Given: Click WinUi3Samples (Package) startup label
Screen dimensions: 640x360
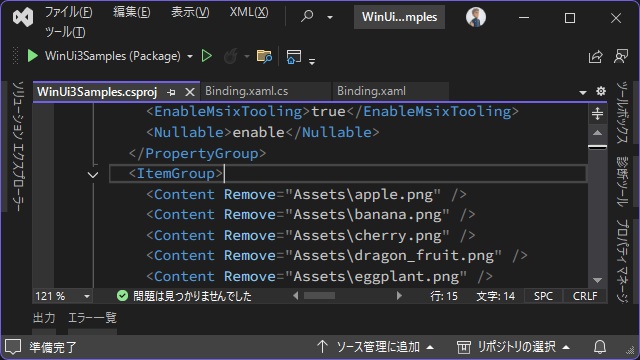Looking at the screenshot, I should tap(113, 56).
